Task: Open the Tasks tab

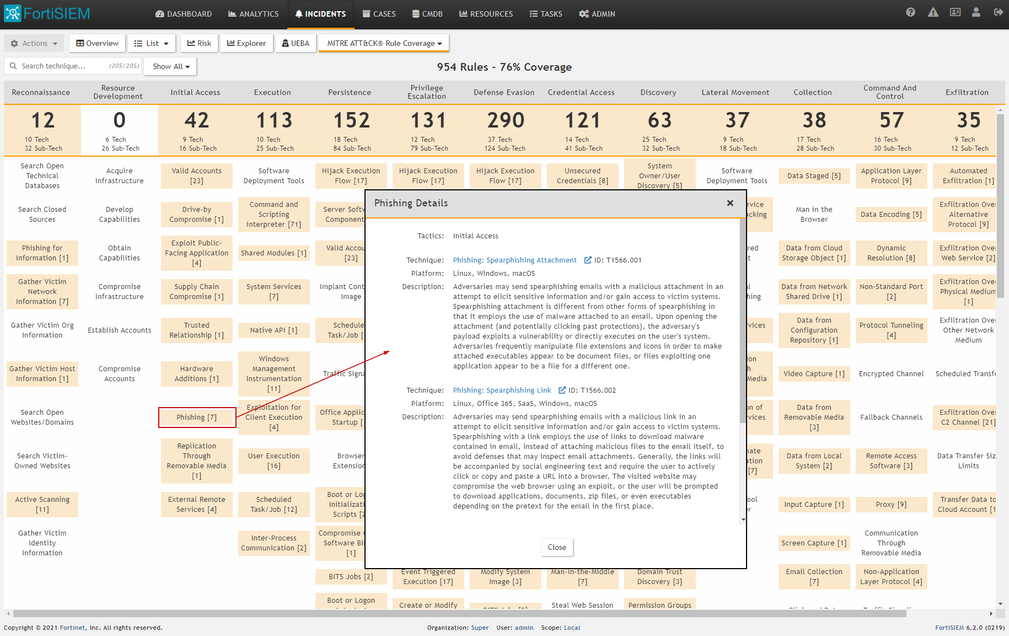Action: [546, 14]
